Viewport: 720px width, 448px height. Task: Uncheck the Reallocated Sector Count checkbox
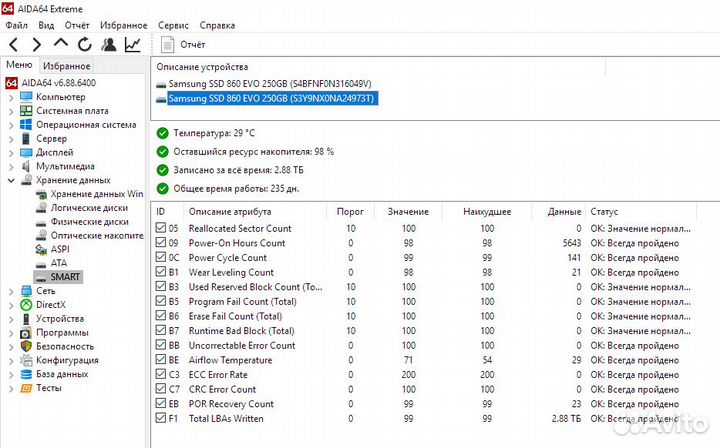(163, 228)
